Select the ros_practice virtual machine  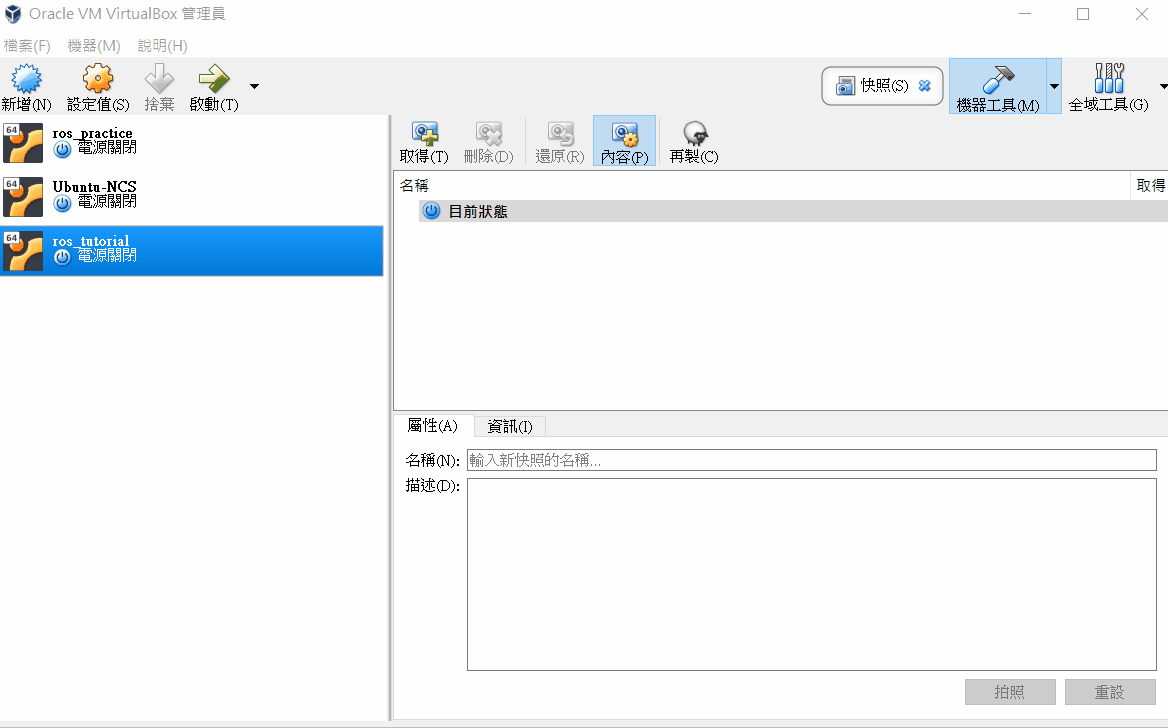191,142
